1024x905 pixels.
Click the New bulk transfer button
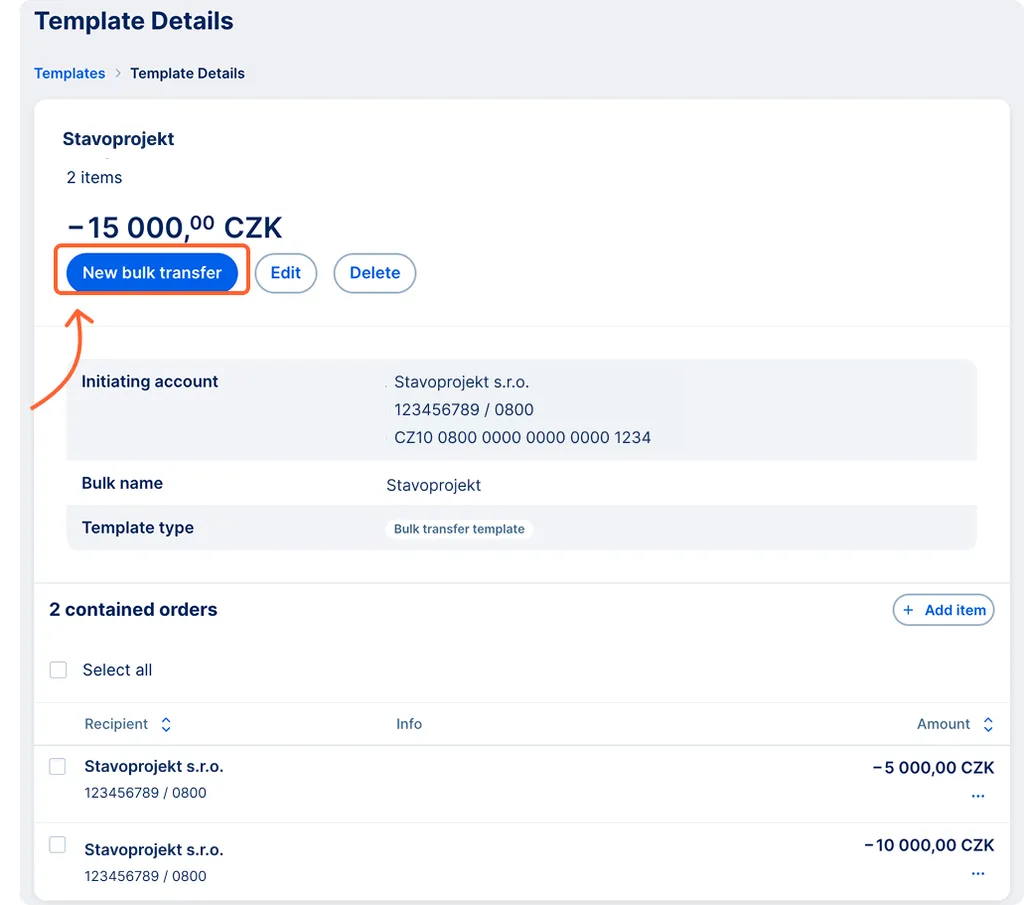pos(152,273)
